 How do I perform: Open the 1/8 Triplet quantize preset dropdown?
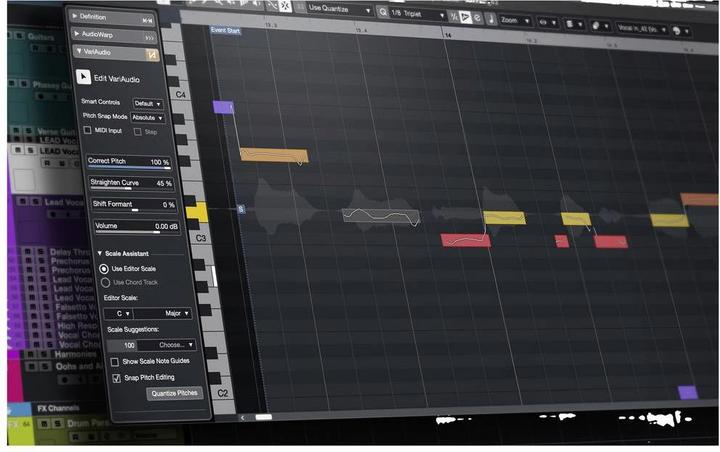(x=418, y=14)
